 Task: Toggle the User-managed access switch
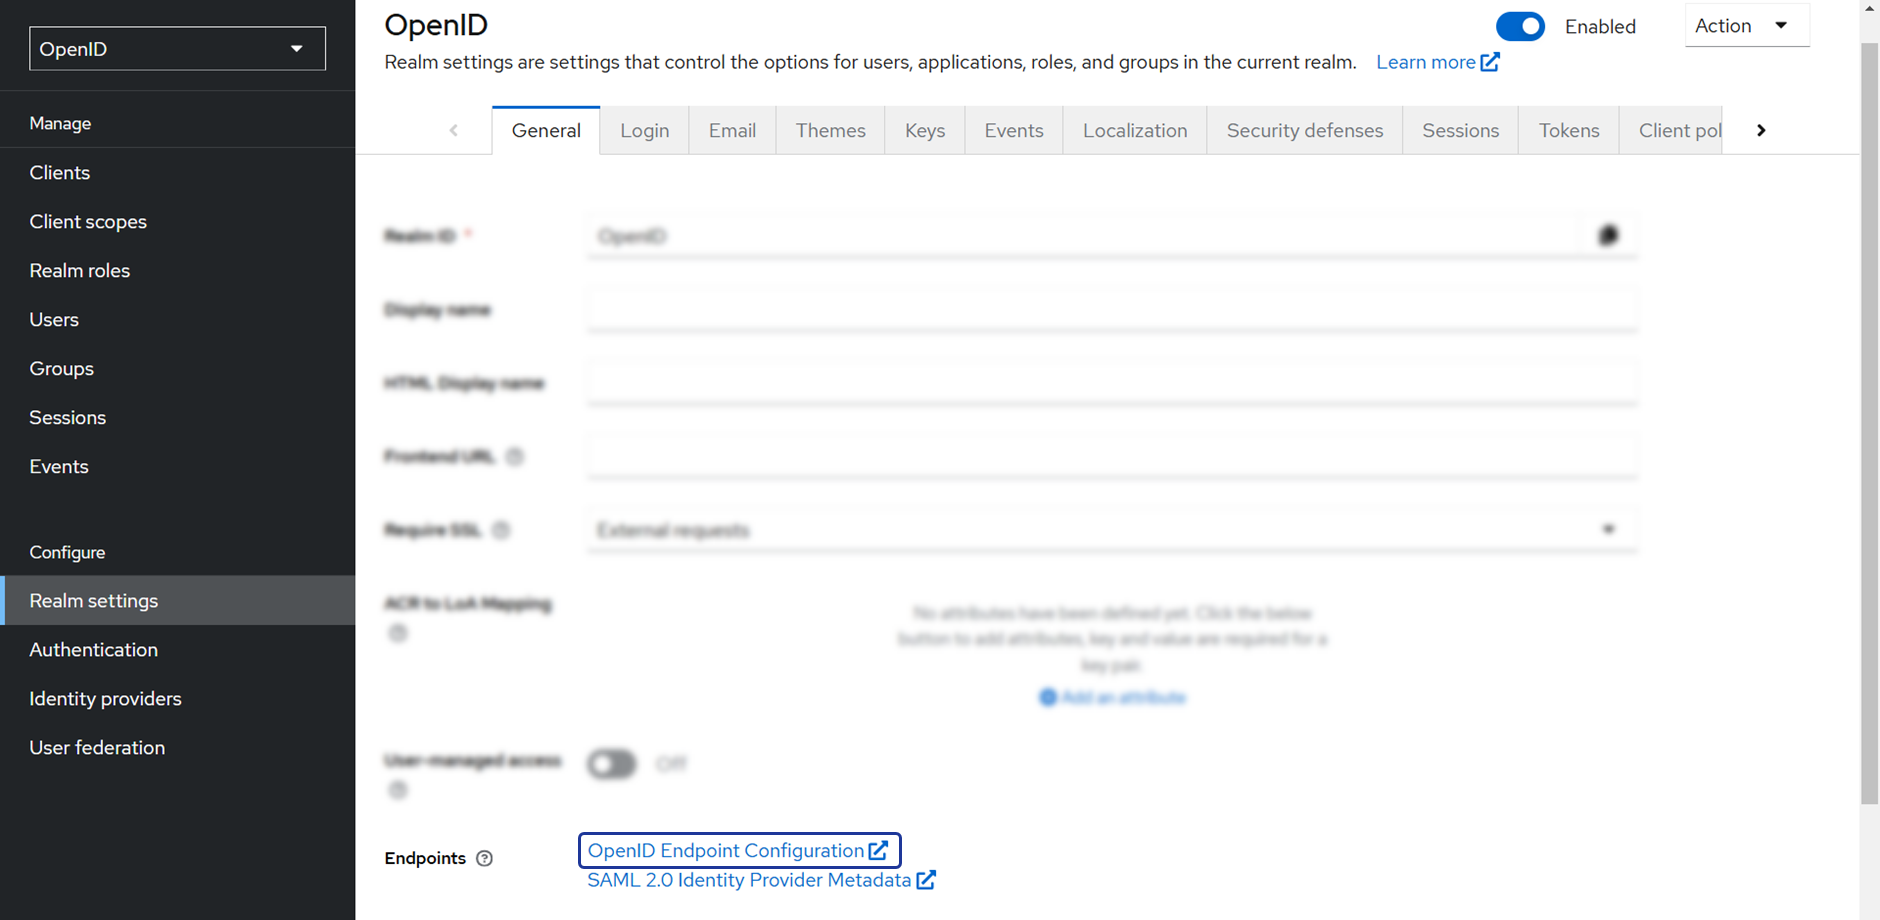pyautogui.click(x=612, y=764)
